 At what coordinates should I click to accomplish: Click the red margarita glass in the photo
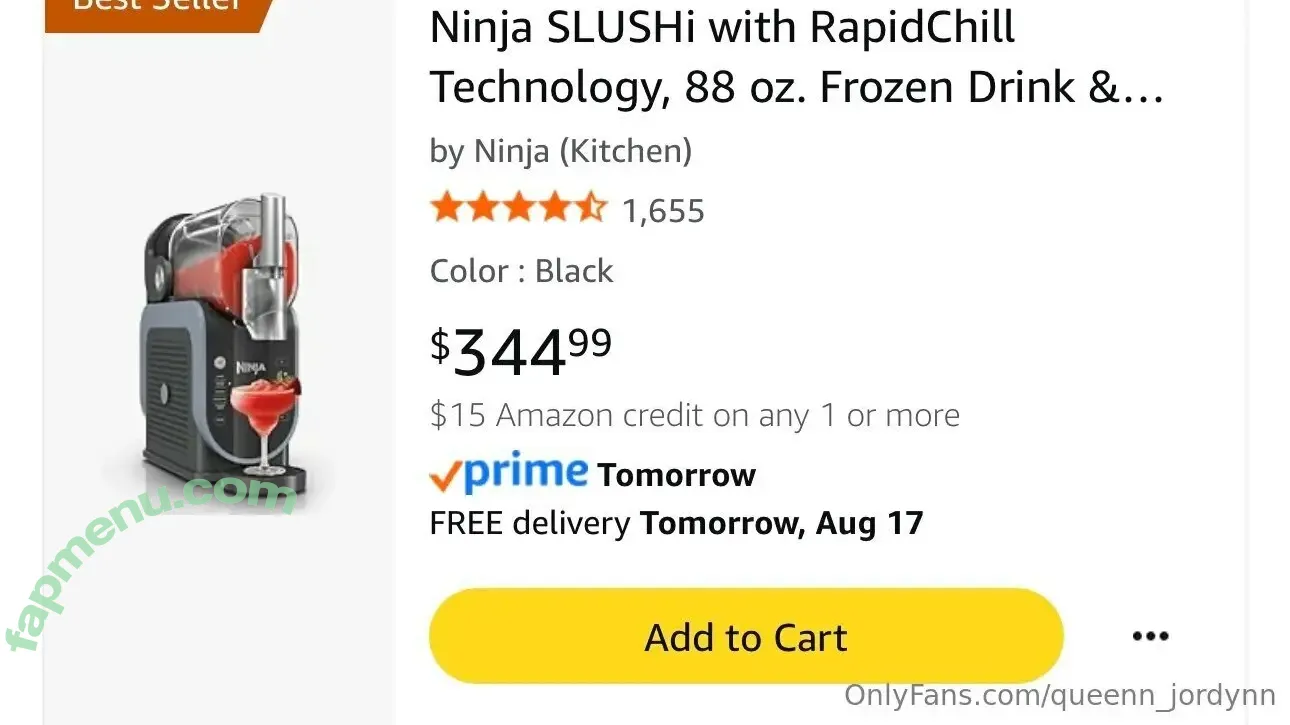coord(261,410)
